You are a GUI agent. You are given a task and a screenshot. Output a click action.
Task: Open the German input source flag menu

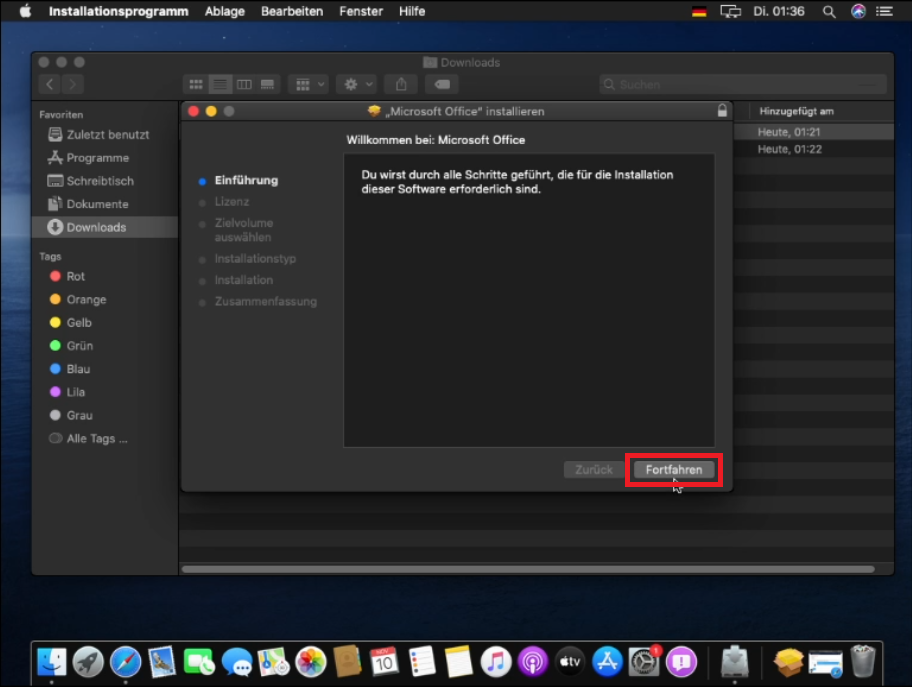point(698,11)
